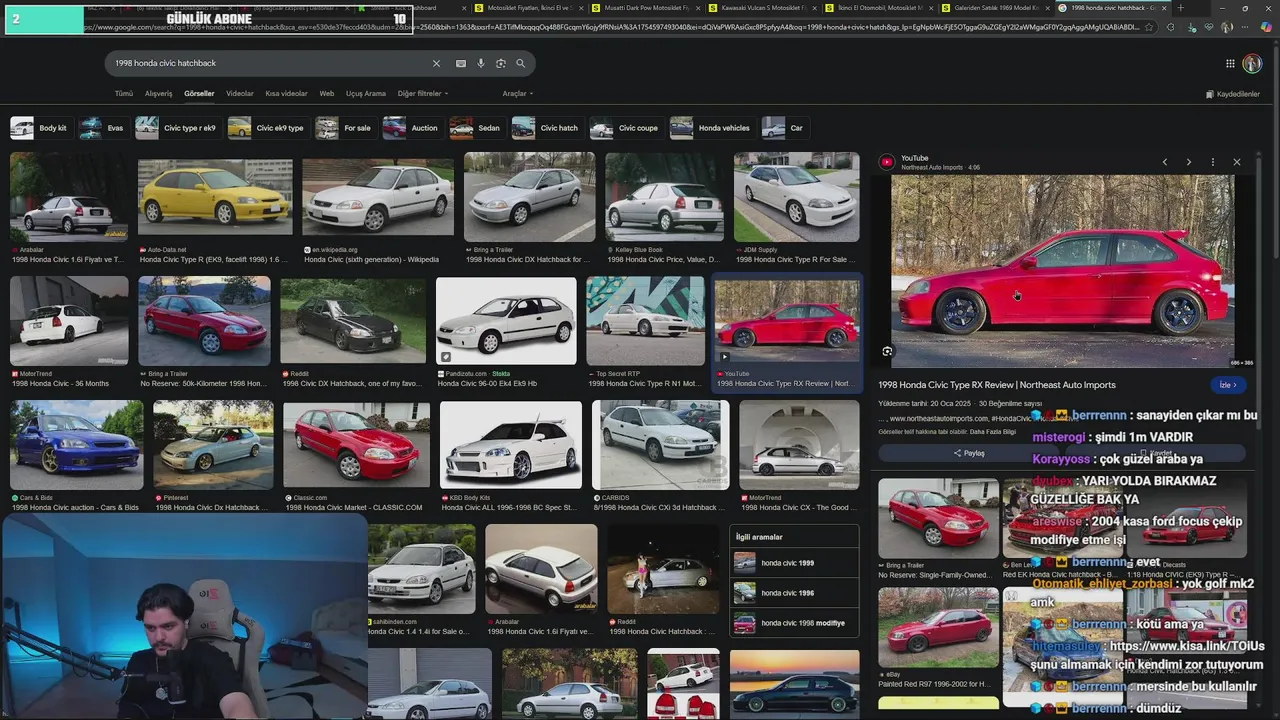The height and width of the screenshot is (720, 1280).
Task: Switch to Galeriden Satılık 1969 Model tab
Action: 996,8
